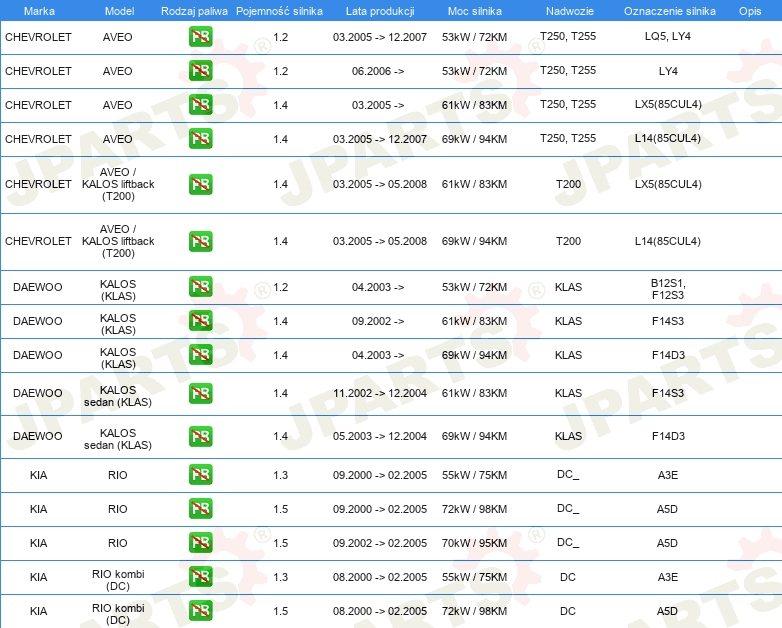
Task: Click the Oznaczenie silnika column header
Action: click(x=669, y=11)
